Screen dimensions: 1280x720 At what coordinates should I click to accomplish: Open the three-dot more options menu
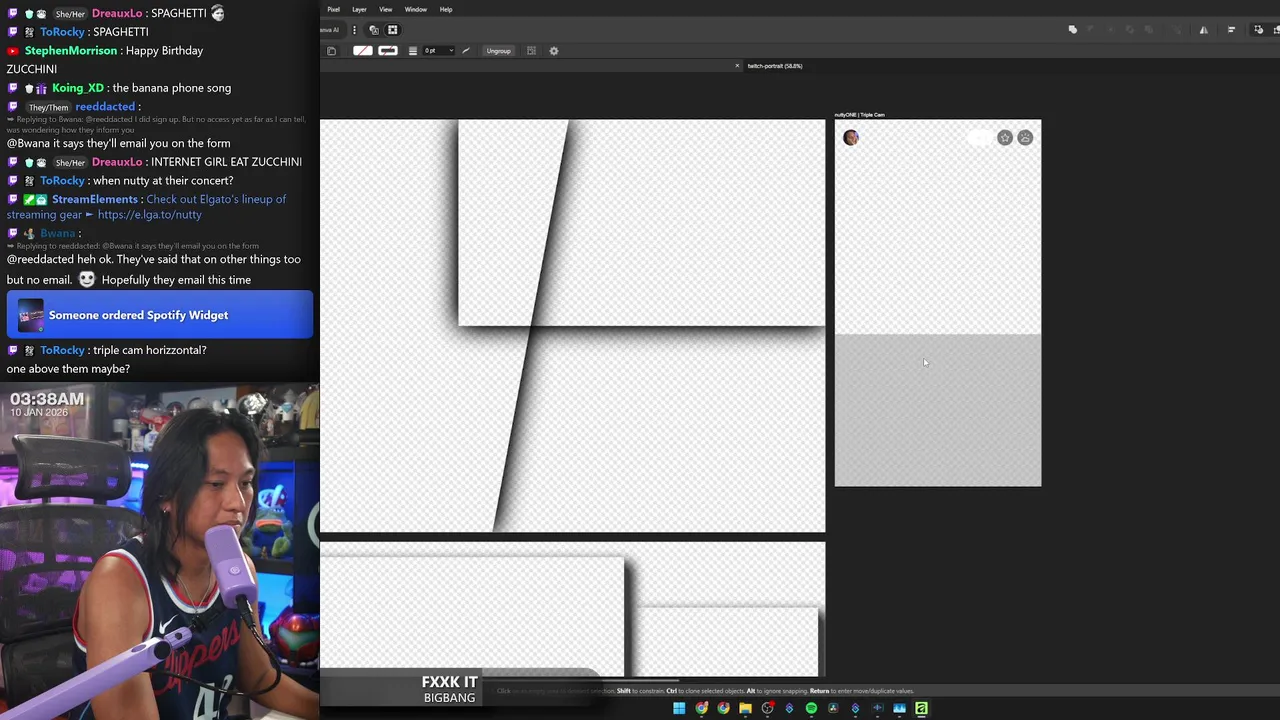point(354,30)
